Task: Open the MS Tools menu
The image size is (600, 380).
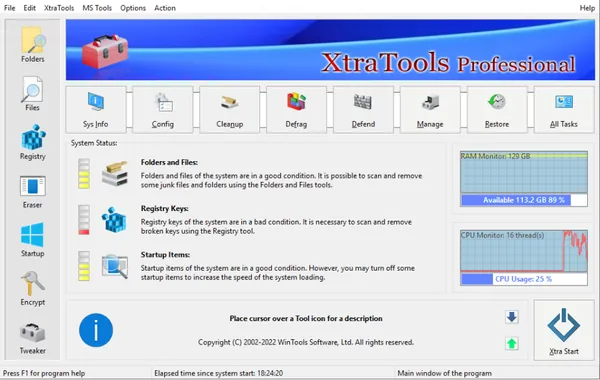Action: (97, 8)
